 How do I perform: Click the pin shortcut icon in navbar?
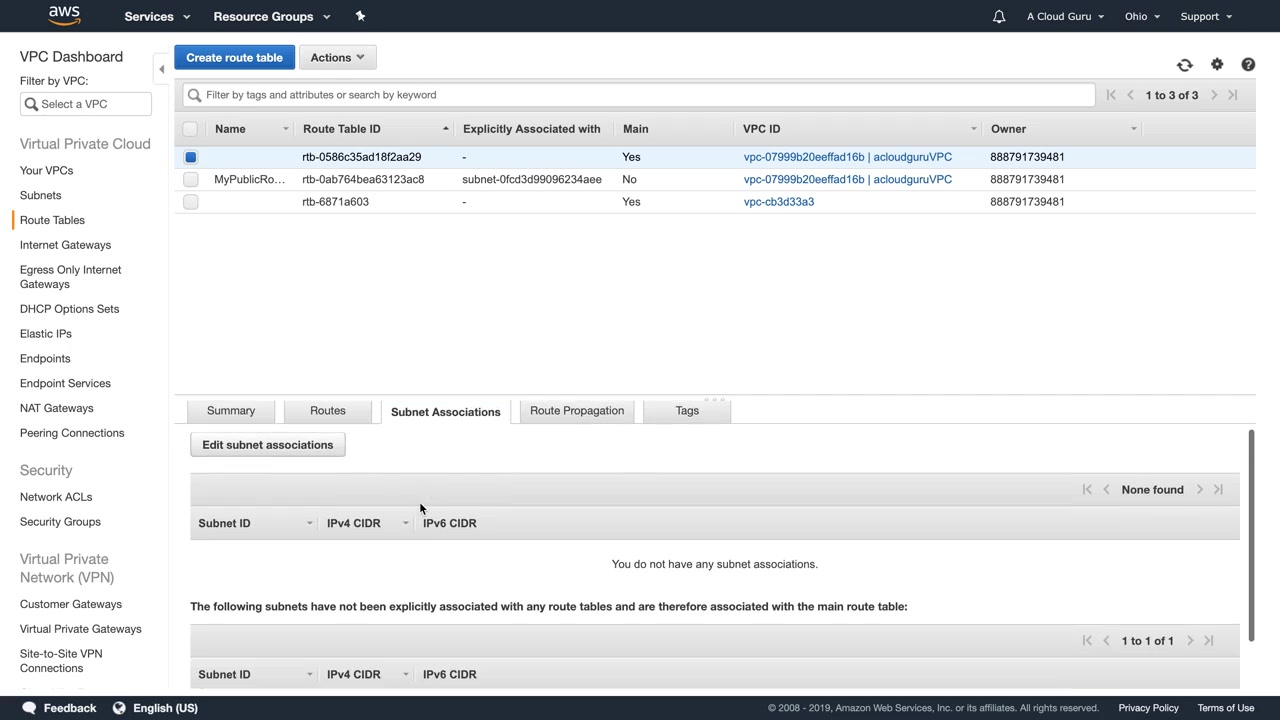(x=360, y=16)
